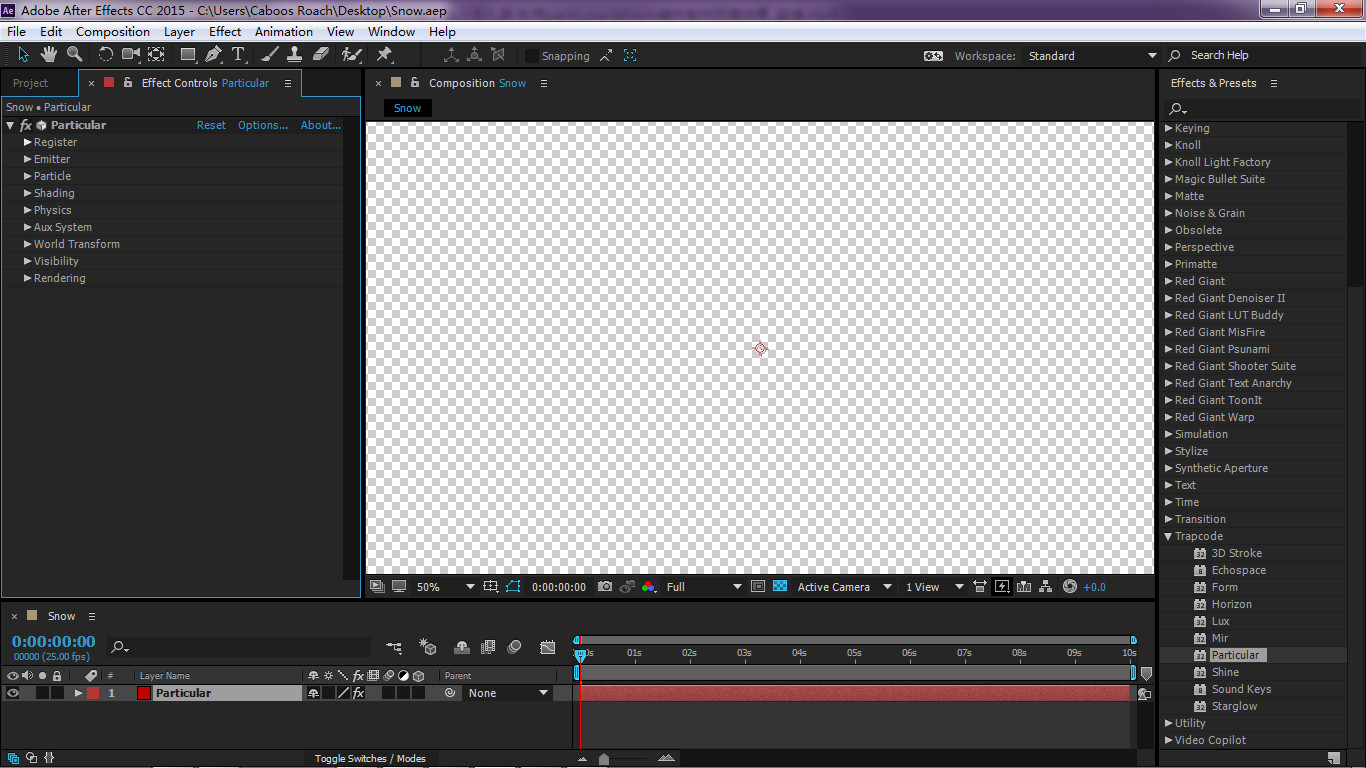The width and height of the screenshot is (1366, 768).
Task: Open the Composition menu
Action: point(112,31)
